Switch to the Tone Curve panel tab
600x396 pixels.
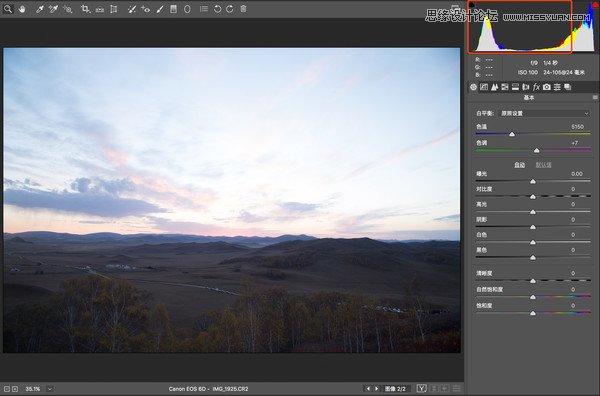(x=484, y=87)
